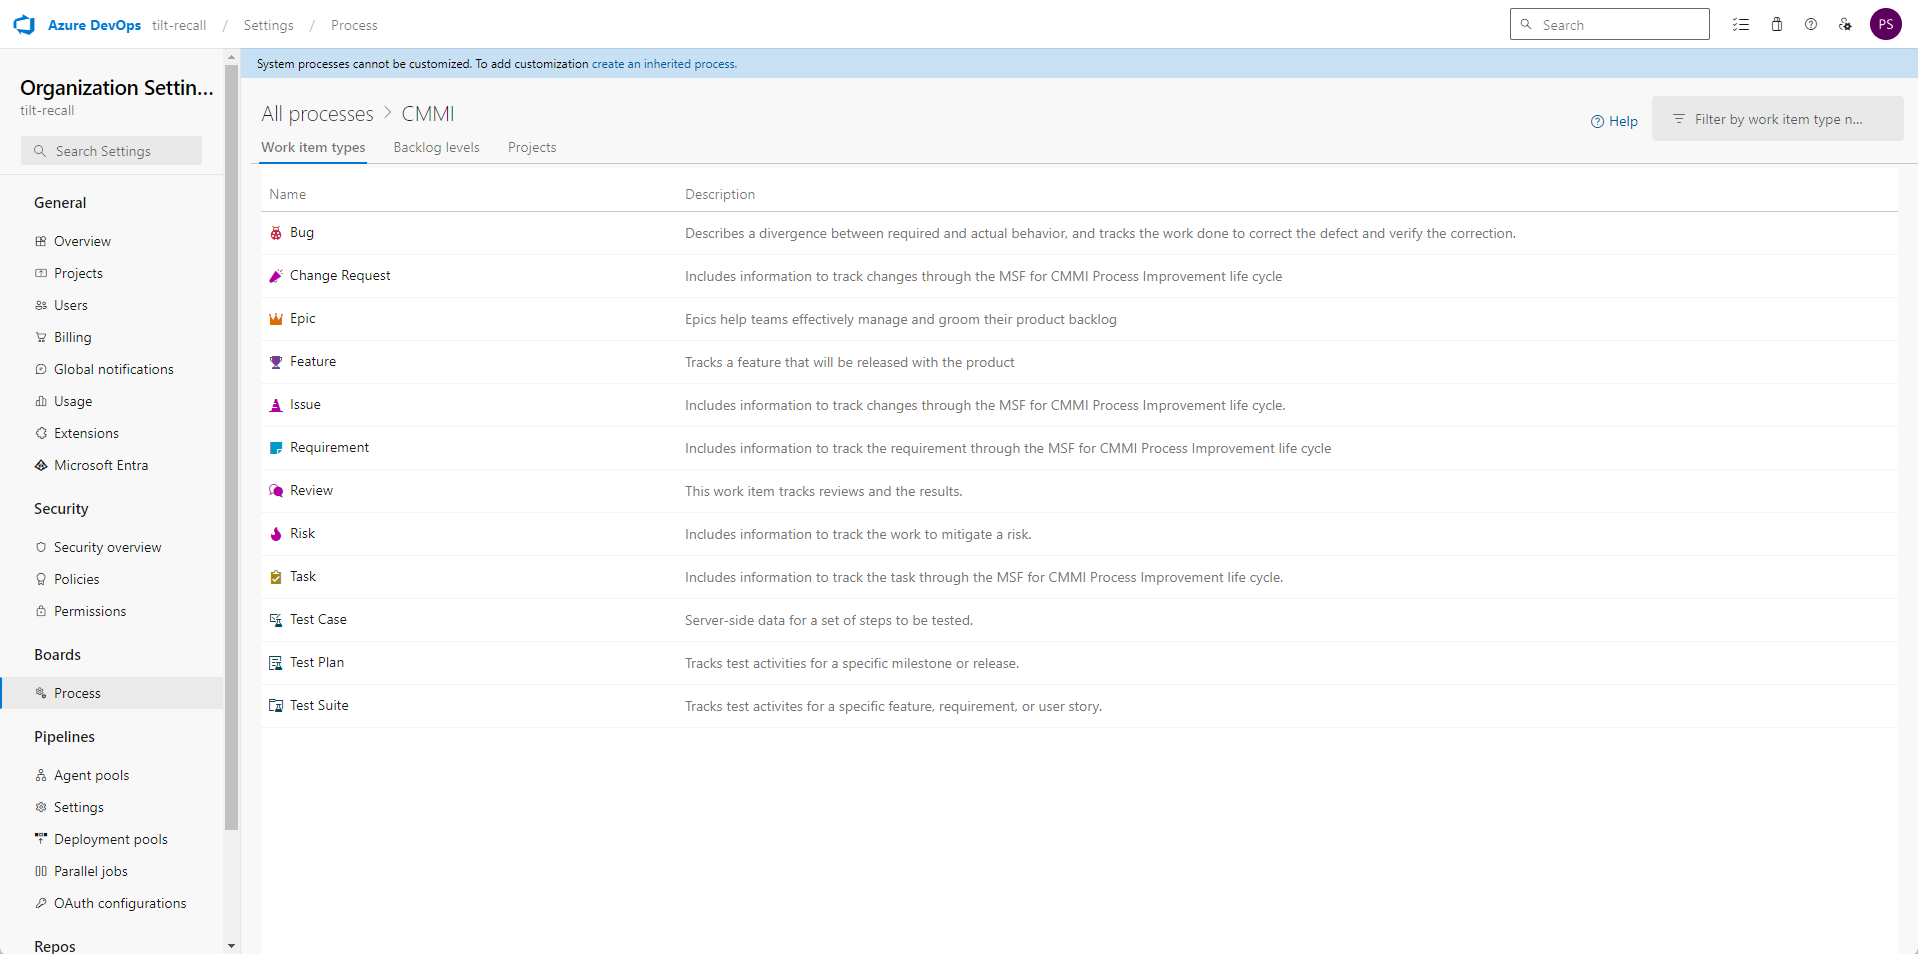1918x954 pixels.
Task: Click the PS profile avatar
Action: point(1887,24)
